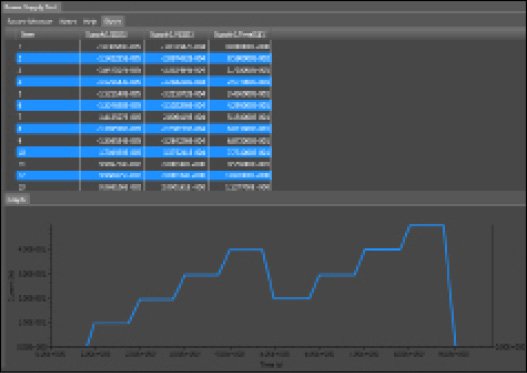Click the highest plateau of the blue curve
Viewport: 527px width, 373px height.
(x=427, y=225)
